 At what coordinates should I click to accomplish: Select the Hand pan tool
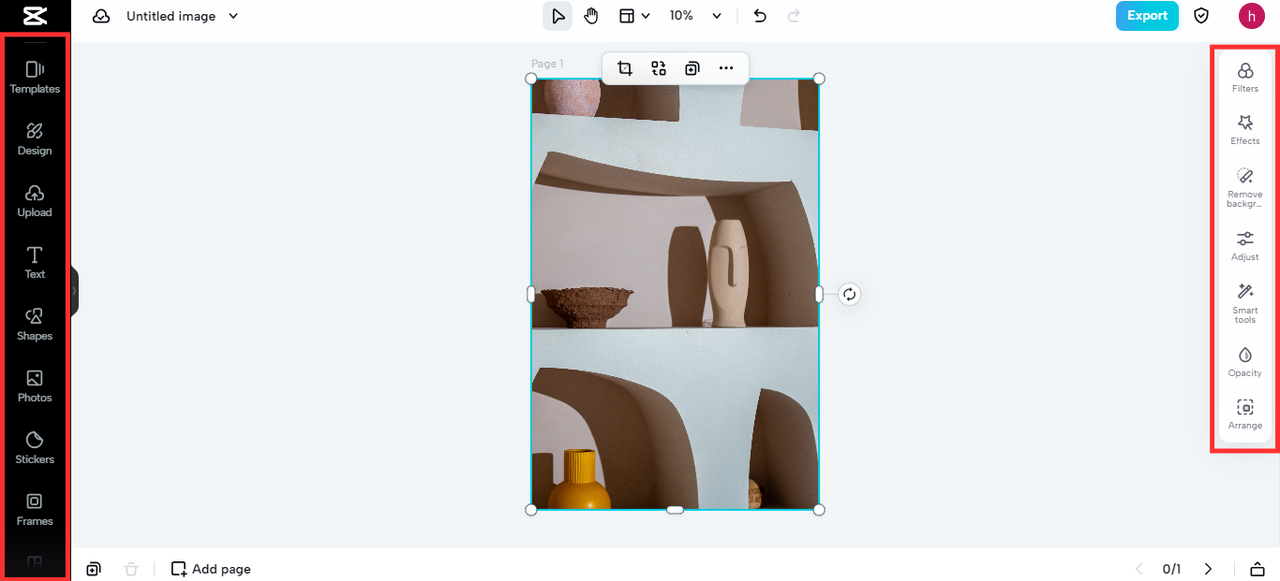(590, 16)
